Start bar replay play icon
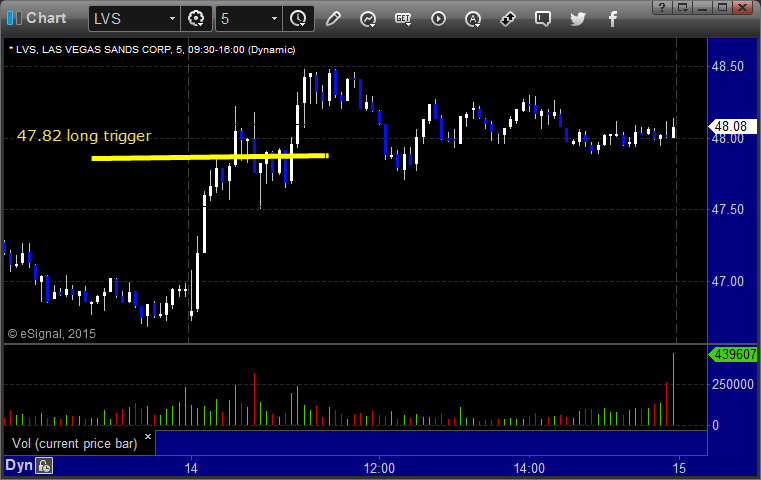761x480 pixels. point(438,19)
